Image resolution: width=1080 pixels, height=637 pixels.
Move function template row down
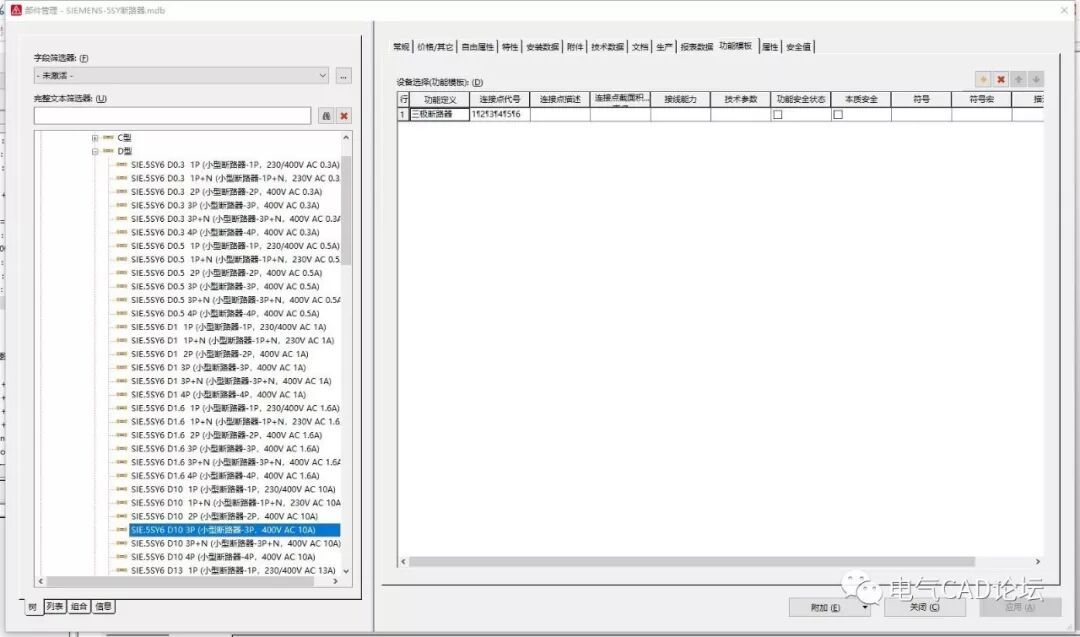tap(1036, 80)
